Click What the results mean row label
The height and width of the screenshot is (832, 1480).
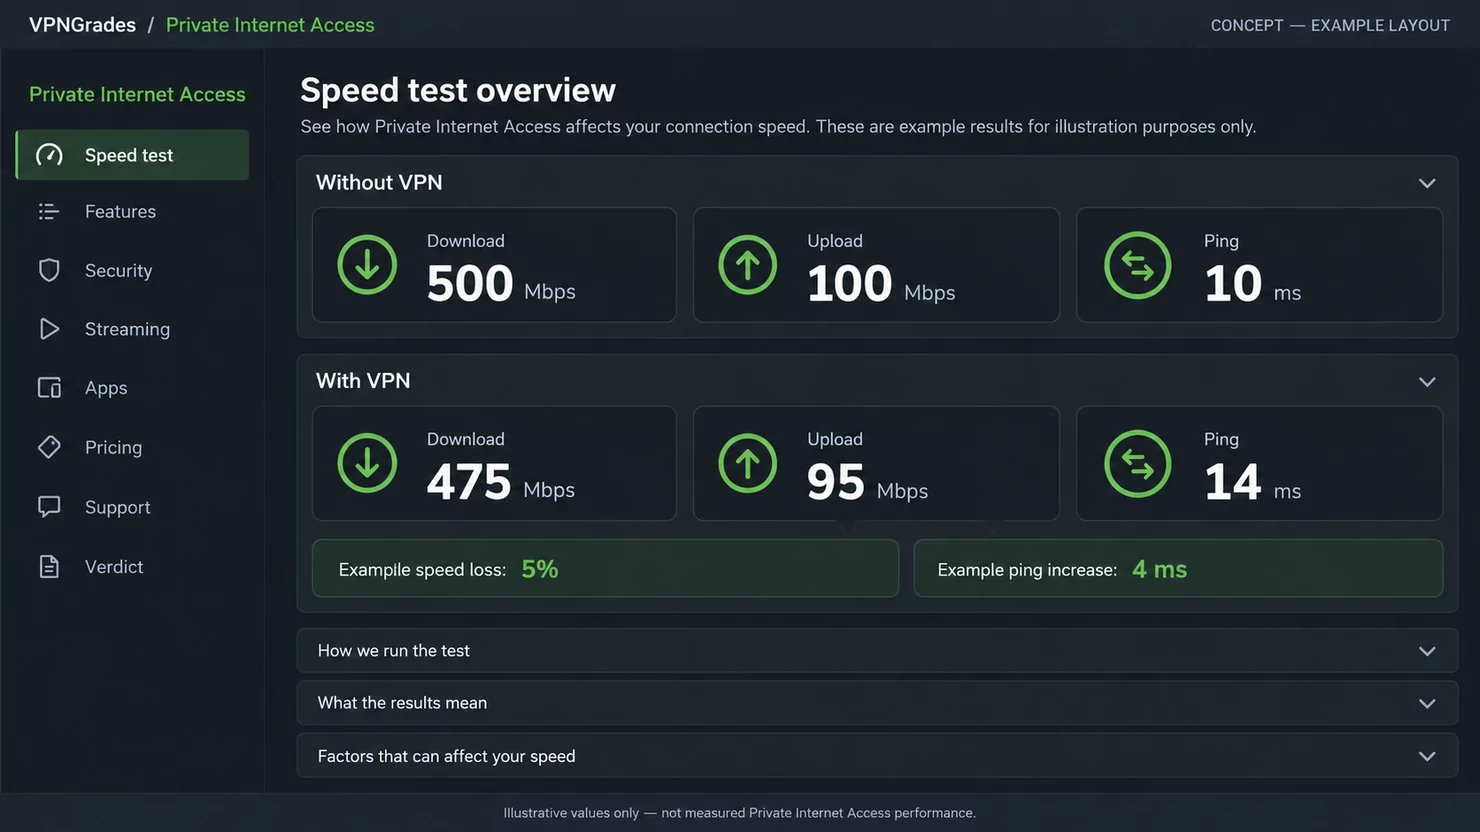[402, 703]
